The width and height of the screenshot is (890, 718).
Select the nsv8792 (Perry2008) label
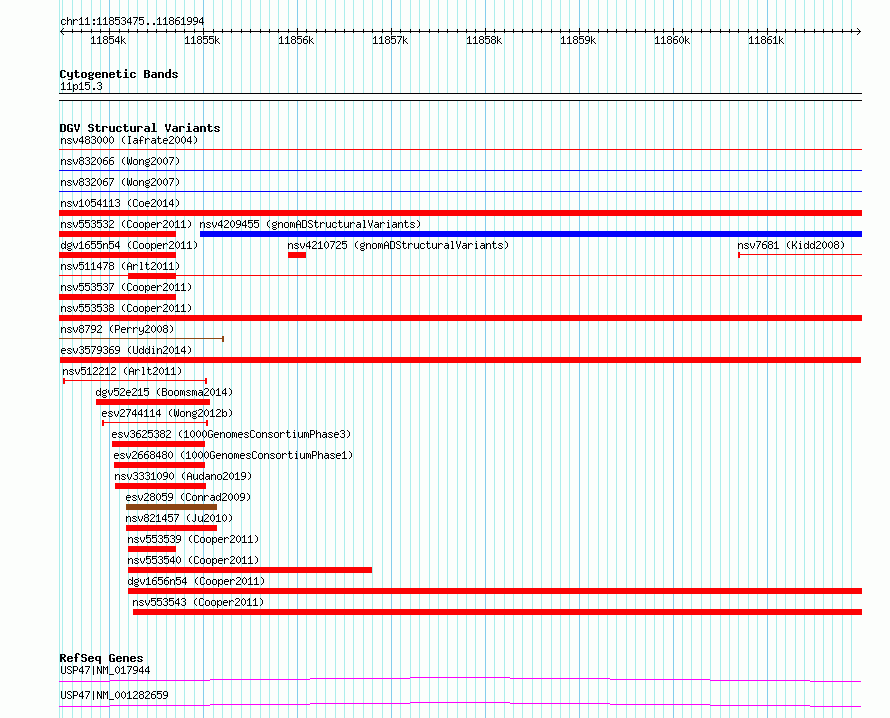117,330
